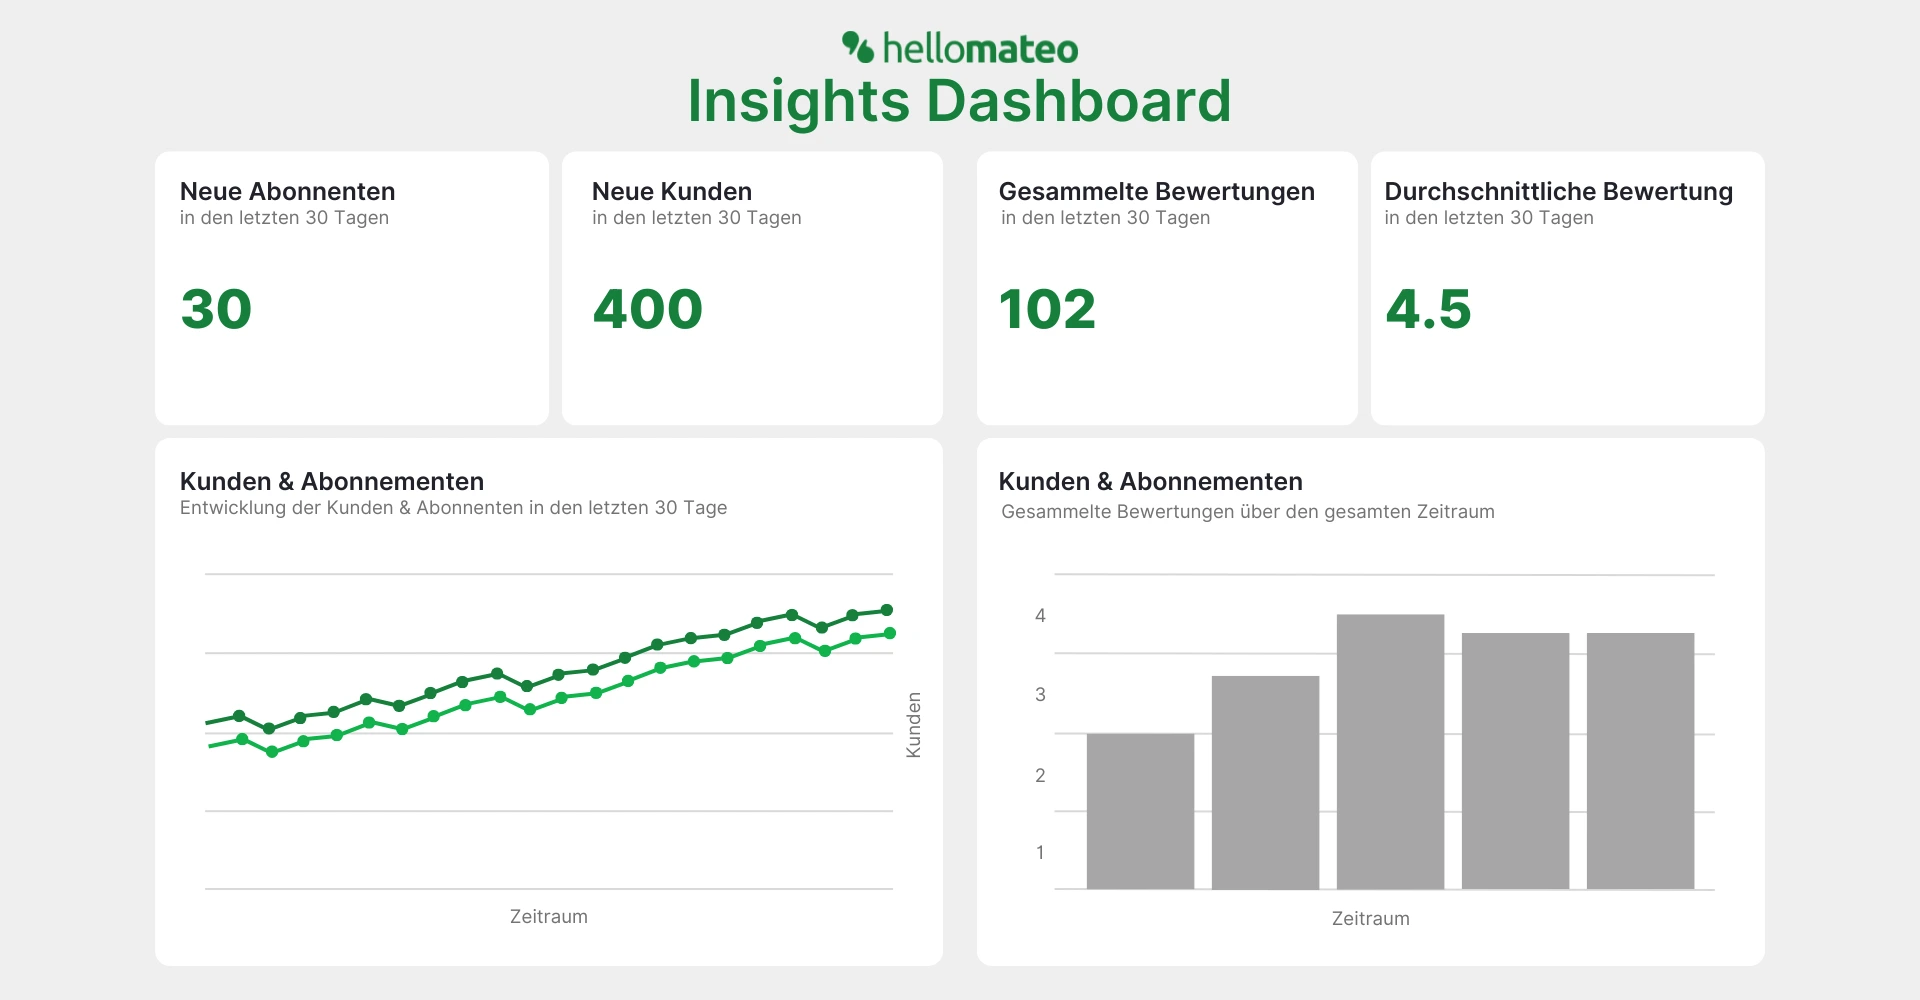Click the bar chart panel title Kunden & Abonnementen
The width and height of the screenshot is (1920, 1000).
(1151, 481)
